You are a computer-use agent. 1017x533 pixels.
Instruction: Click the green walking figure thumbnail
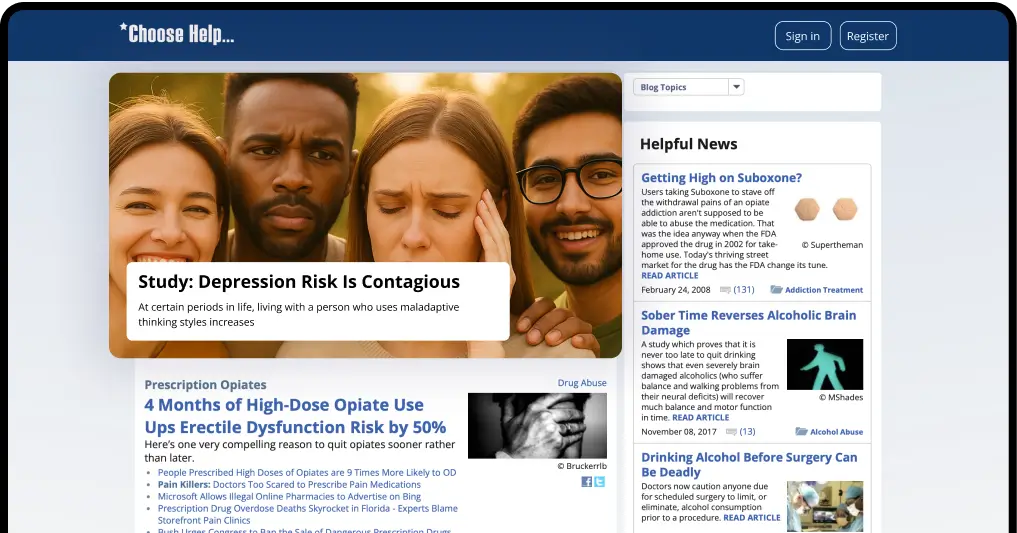[824, 364]
